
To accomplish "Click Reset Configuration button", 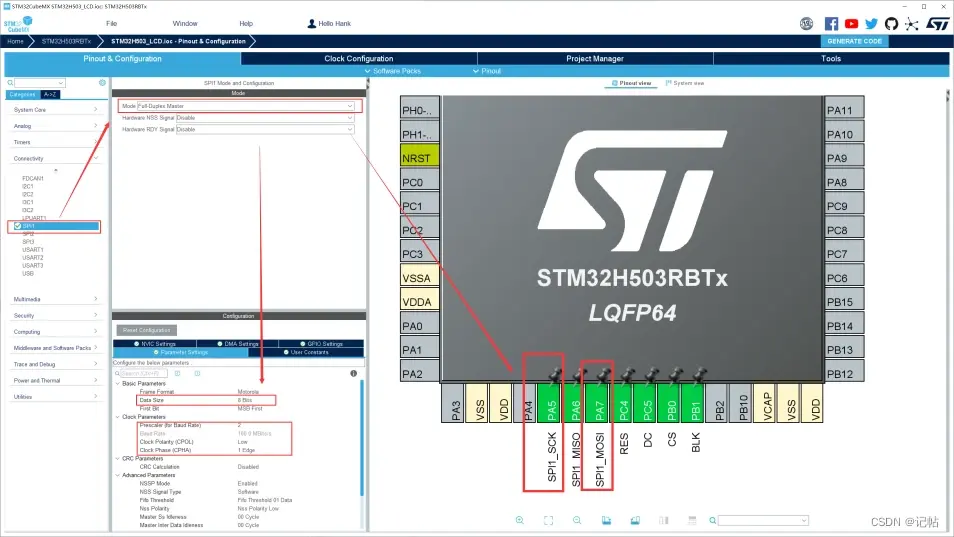I will pyautogui.click(x=147, y=330).
